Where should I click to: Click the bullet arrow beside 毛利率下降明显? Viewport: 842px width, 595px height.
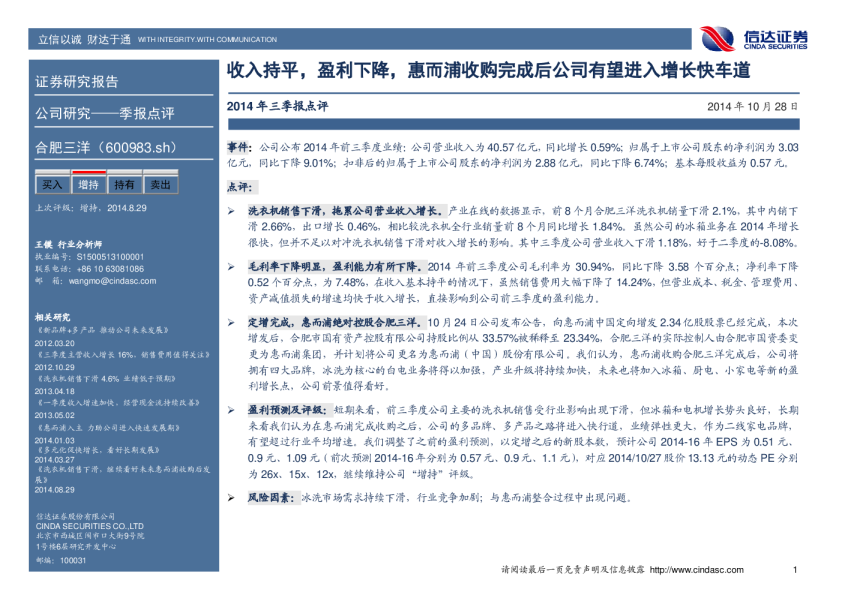pos(231,268)
